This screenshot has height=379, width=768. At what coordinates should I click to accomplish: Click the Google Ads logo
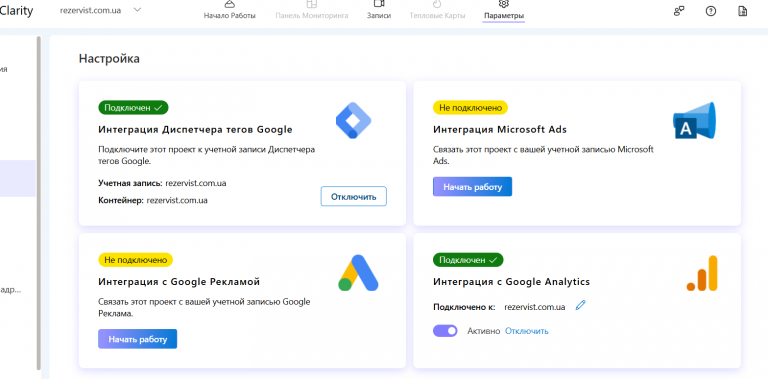point(358,273)
